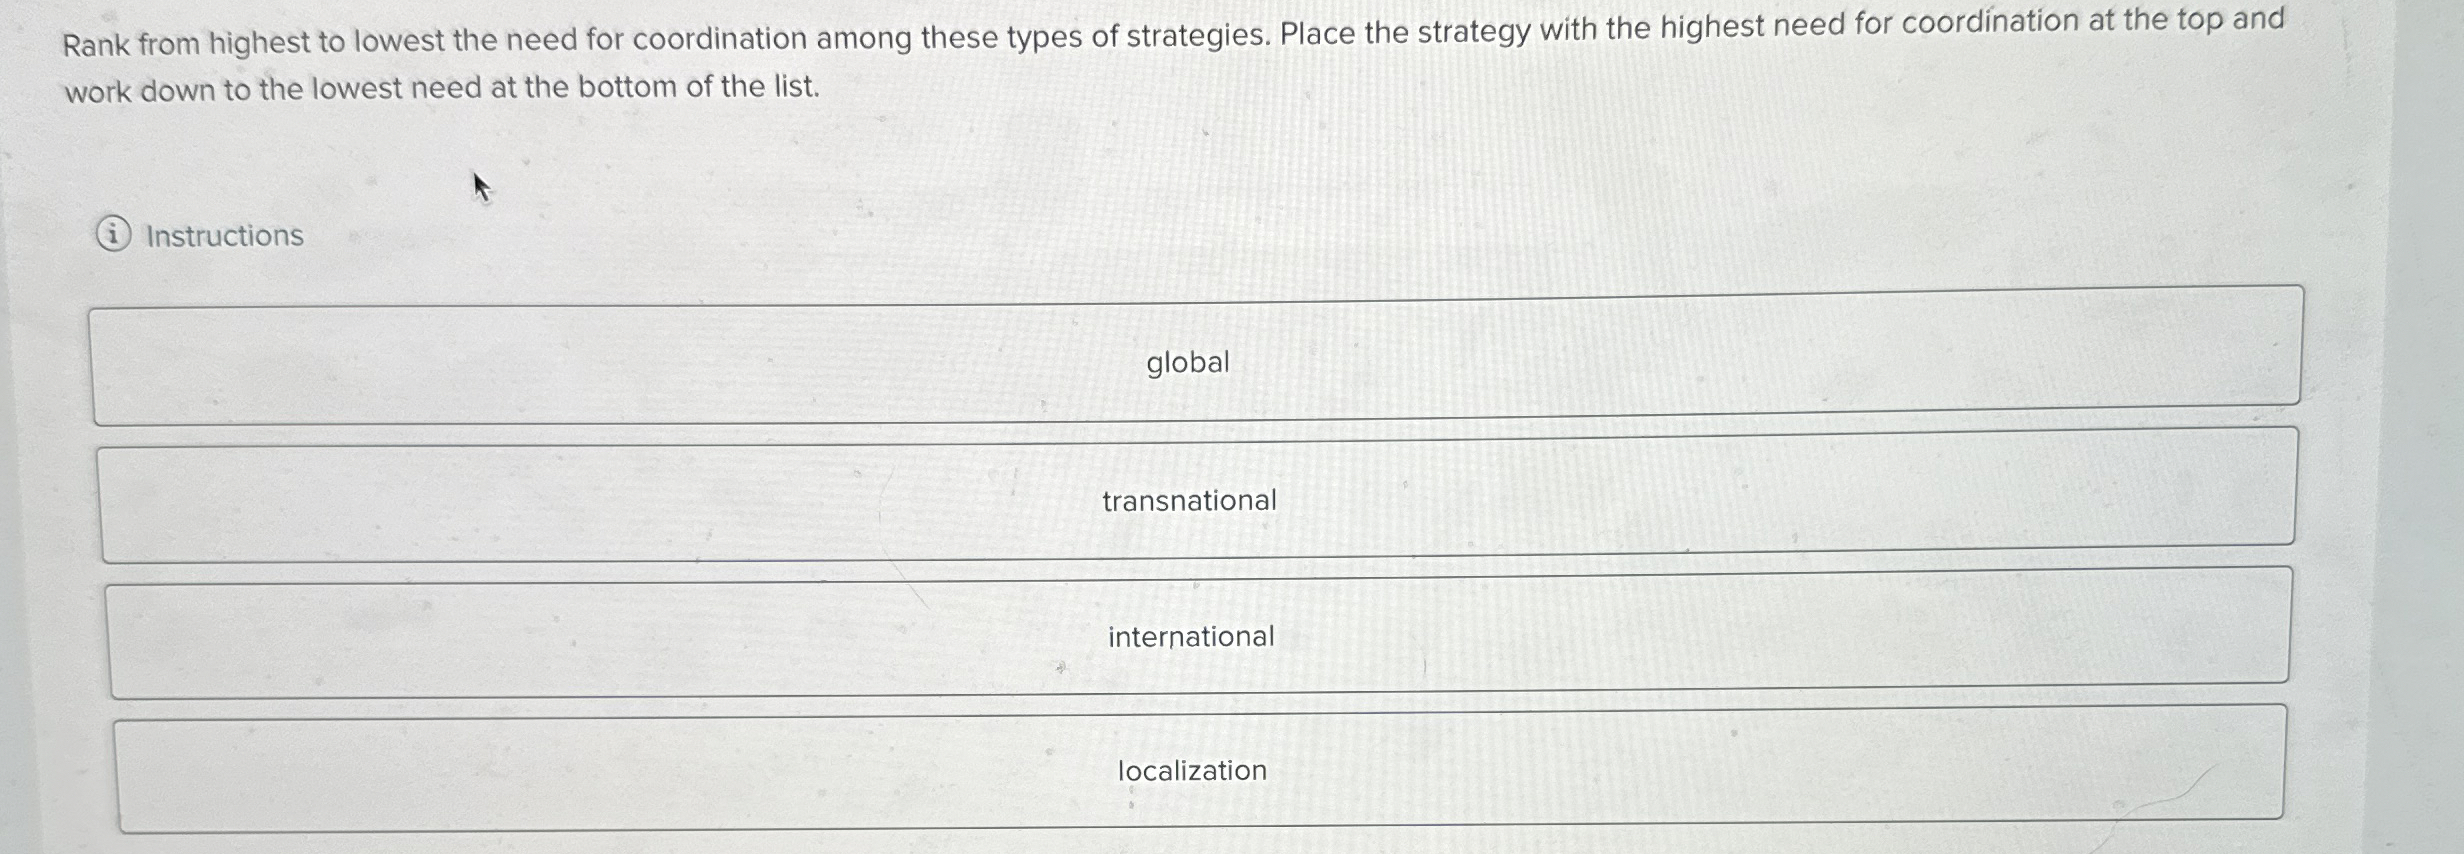This screenshot has height=854, width=2464.
Task: Click the top-ranked strategy slot
Action: click(x=1186, y=362)
